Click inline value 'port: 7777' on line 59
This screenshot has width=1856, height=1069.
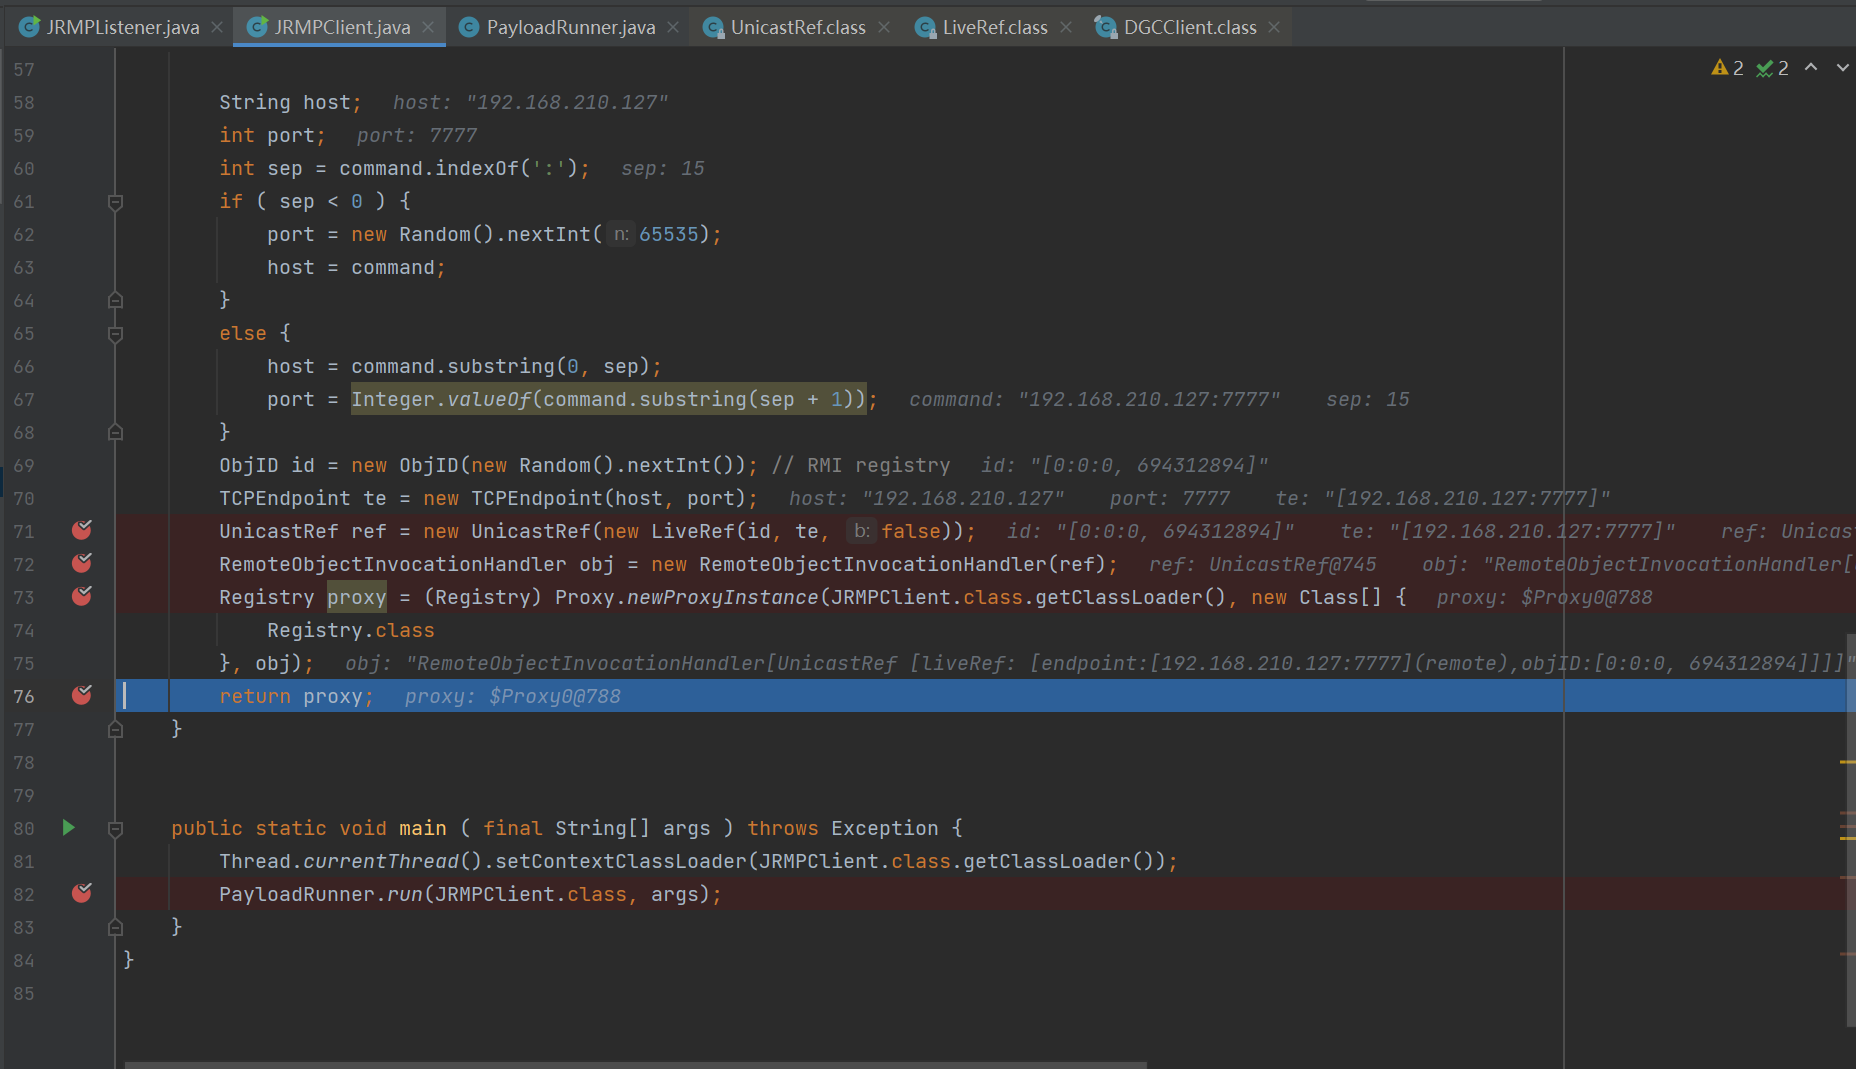(417, 135)
